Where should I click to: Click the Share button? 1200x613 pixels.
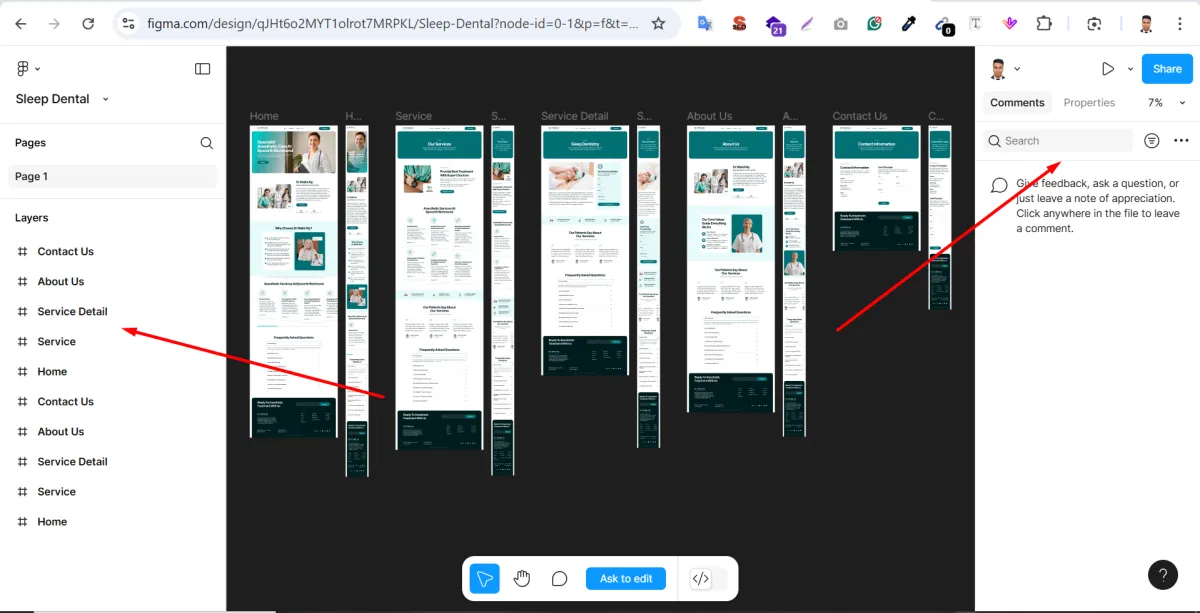(1167, 69)
